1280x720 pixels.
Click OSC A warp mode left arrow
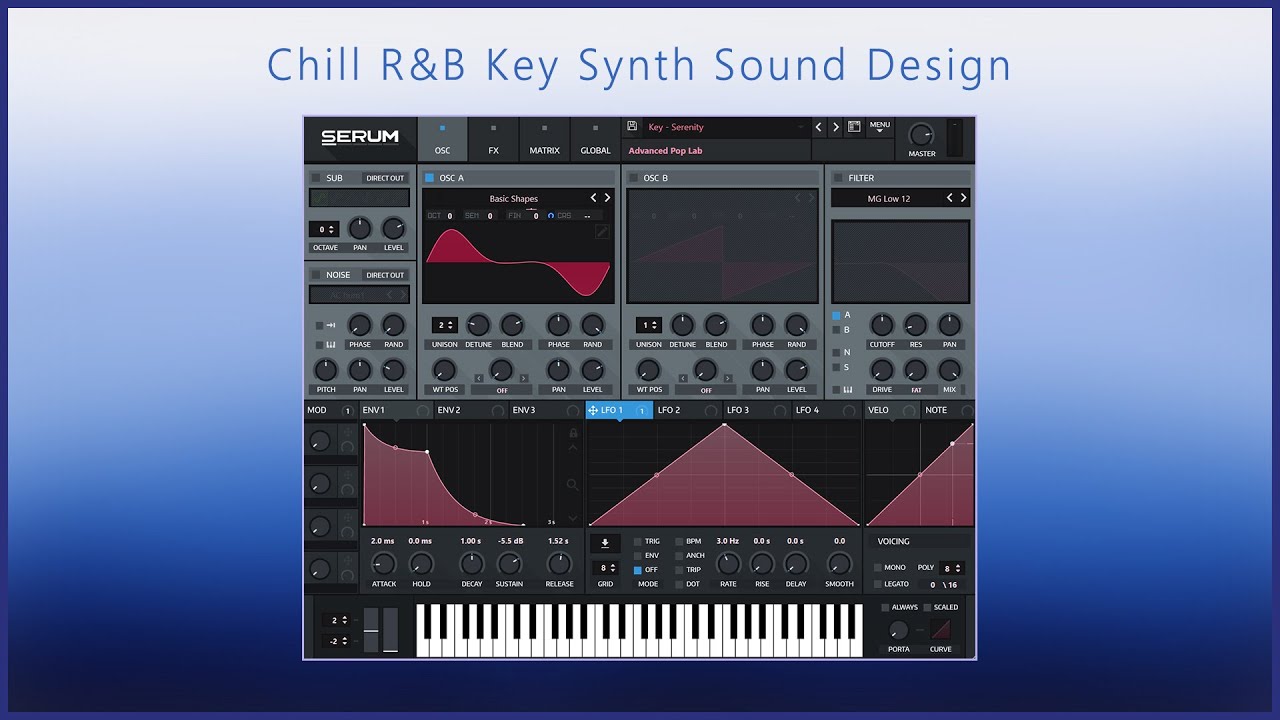click(478, 378)
